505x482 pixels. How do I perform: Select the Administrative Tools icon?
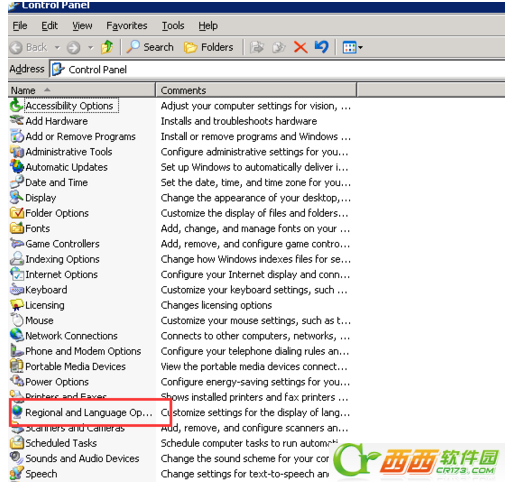coord(17,151)
